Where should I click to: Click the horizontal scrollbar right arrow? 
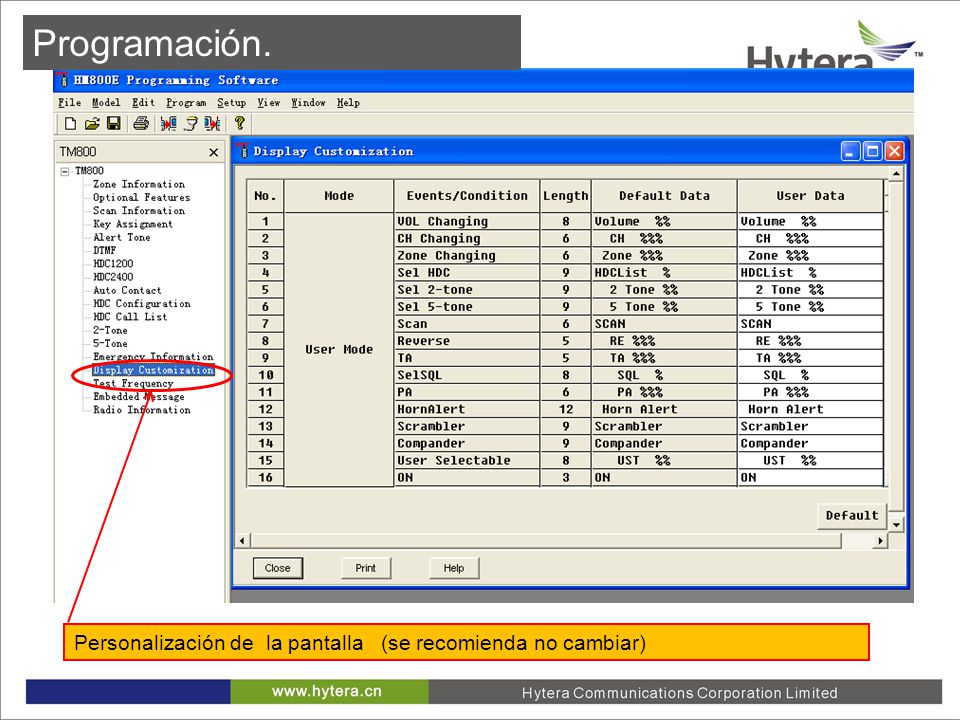pos(880,541)
